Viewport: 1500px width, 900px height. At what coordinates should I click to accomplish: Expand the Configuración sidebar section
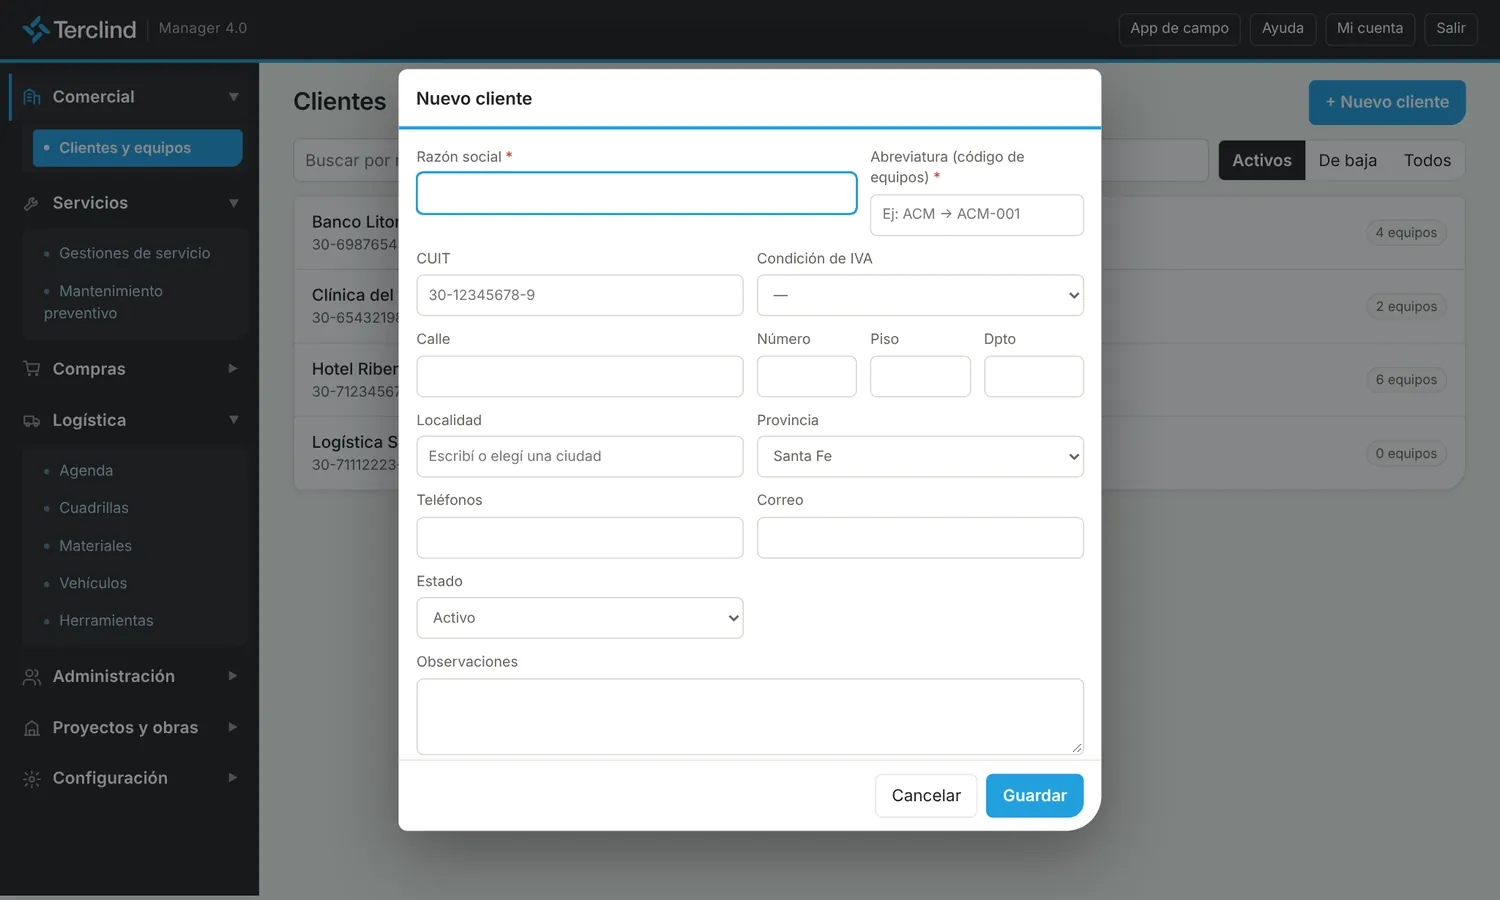click(x=233, y=778)
